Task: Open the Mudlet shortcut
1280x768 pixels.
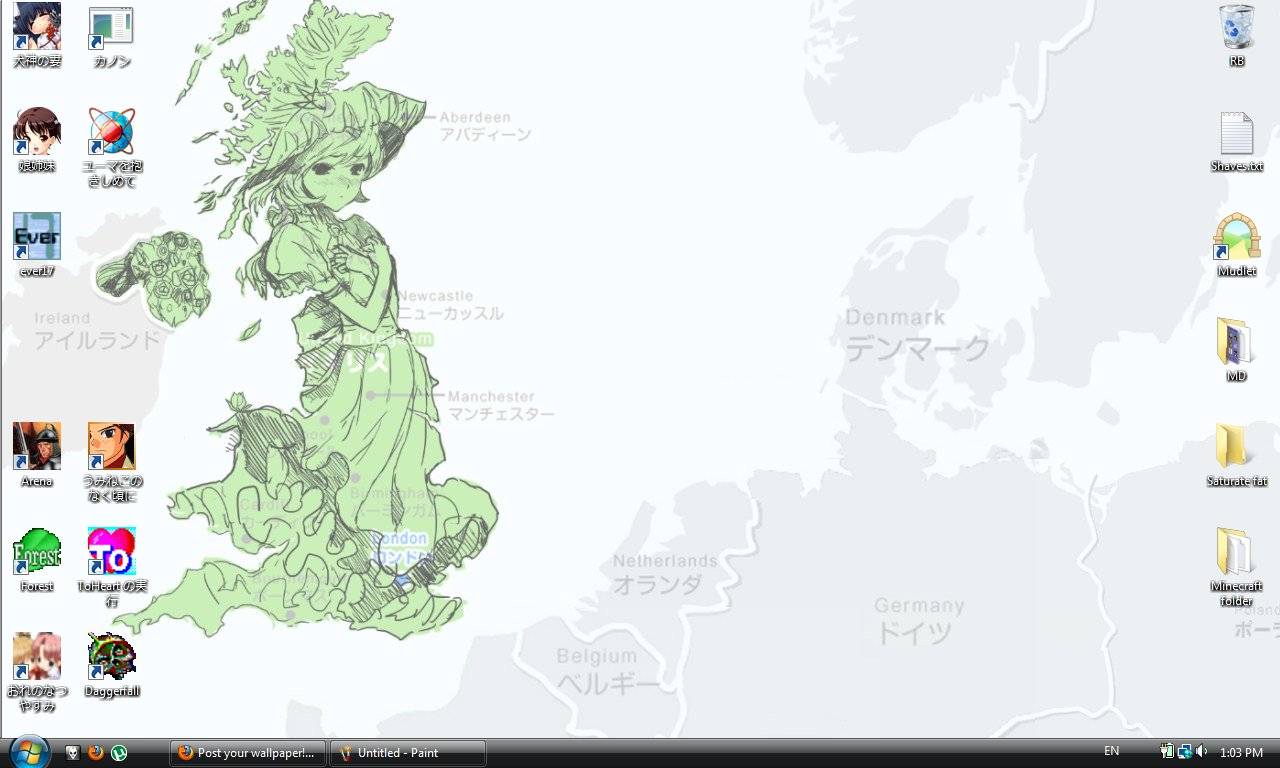Action: 1236,237
